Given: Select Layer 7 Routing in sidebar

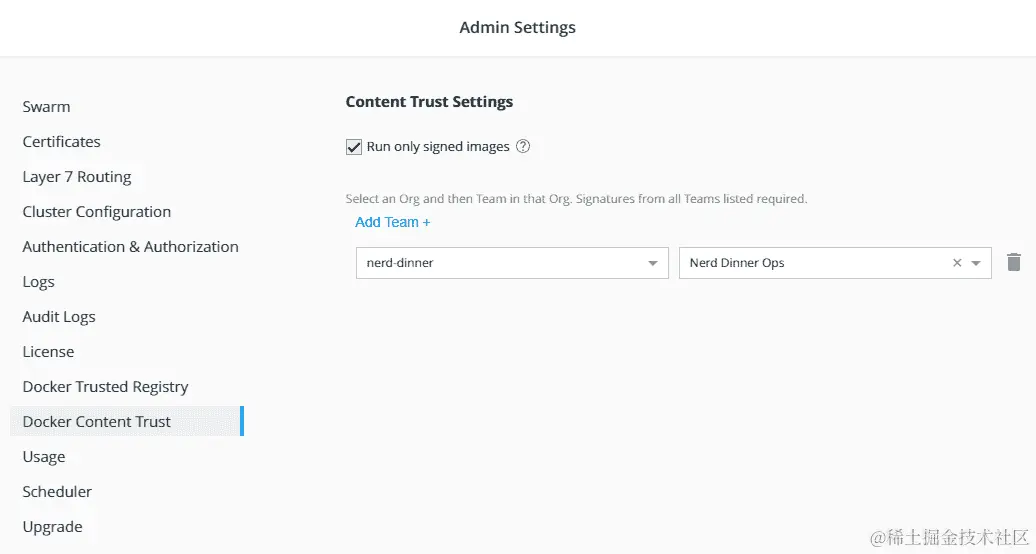Looking at the screenshot, I should pos(77,177).
